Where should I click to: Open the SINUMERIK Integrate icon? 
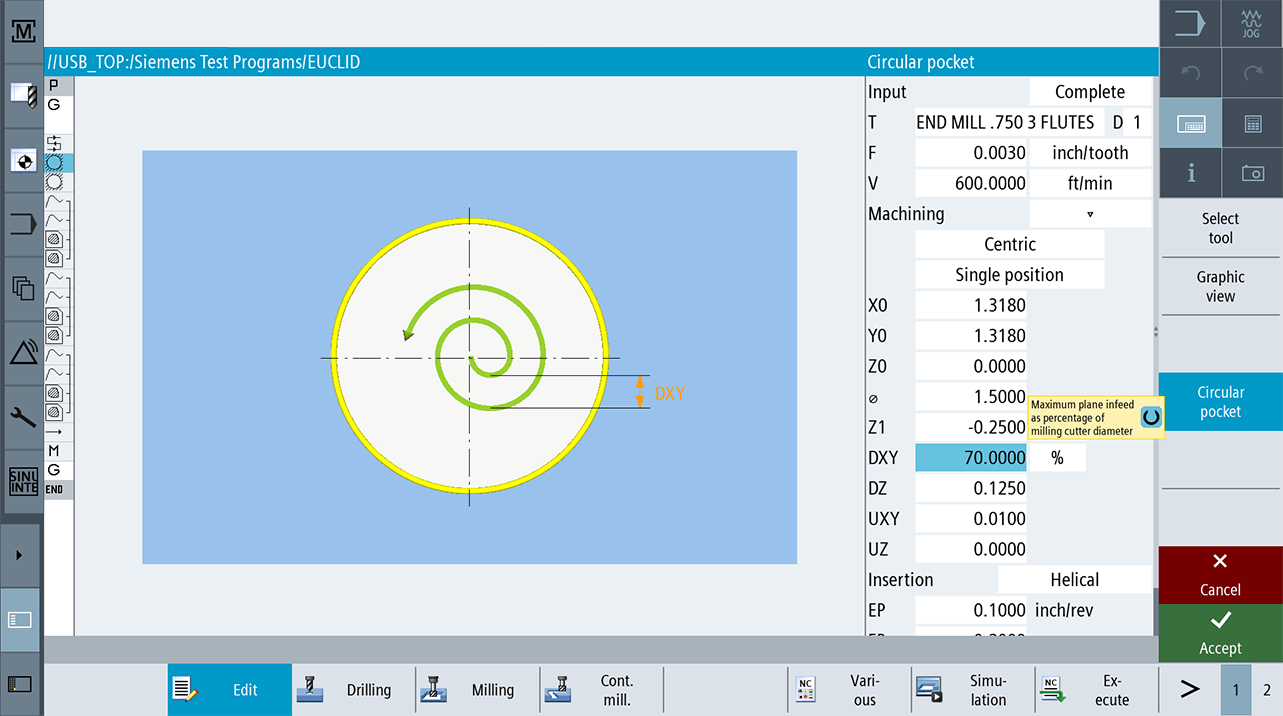(x=22, y=482)
